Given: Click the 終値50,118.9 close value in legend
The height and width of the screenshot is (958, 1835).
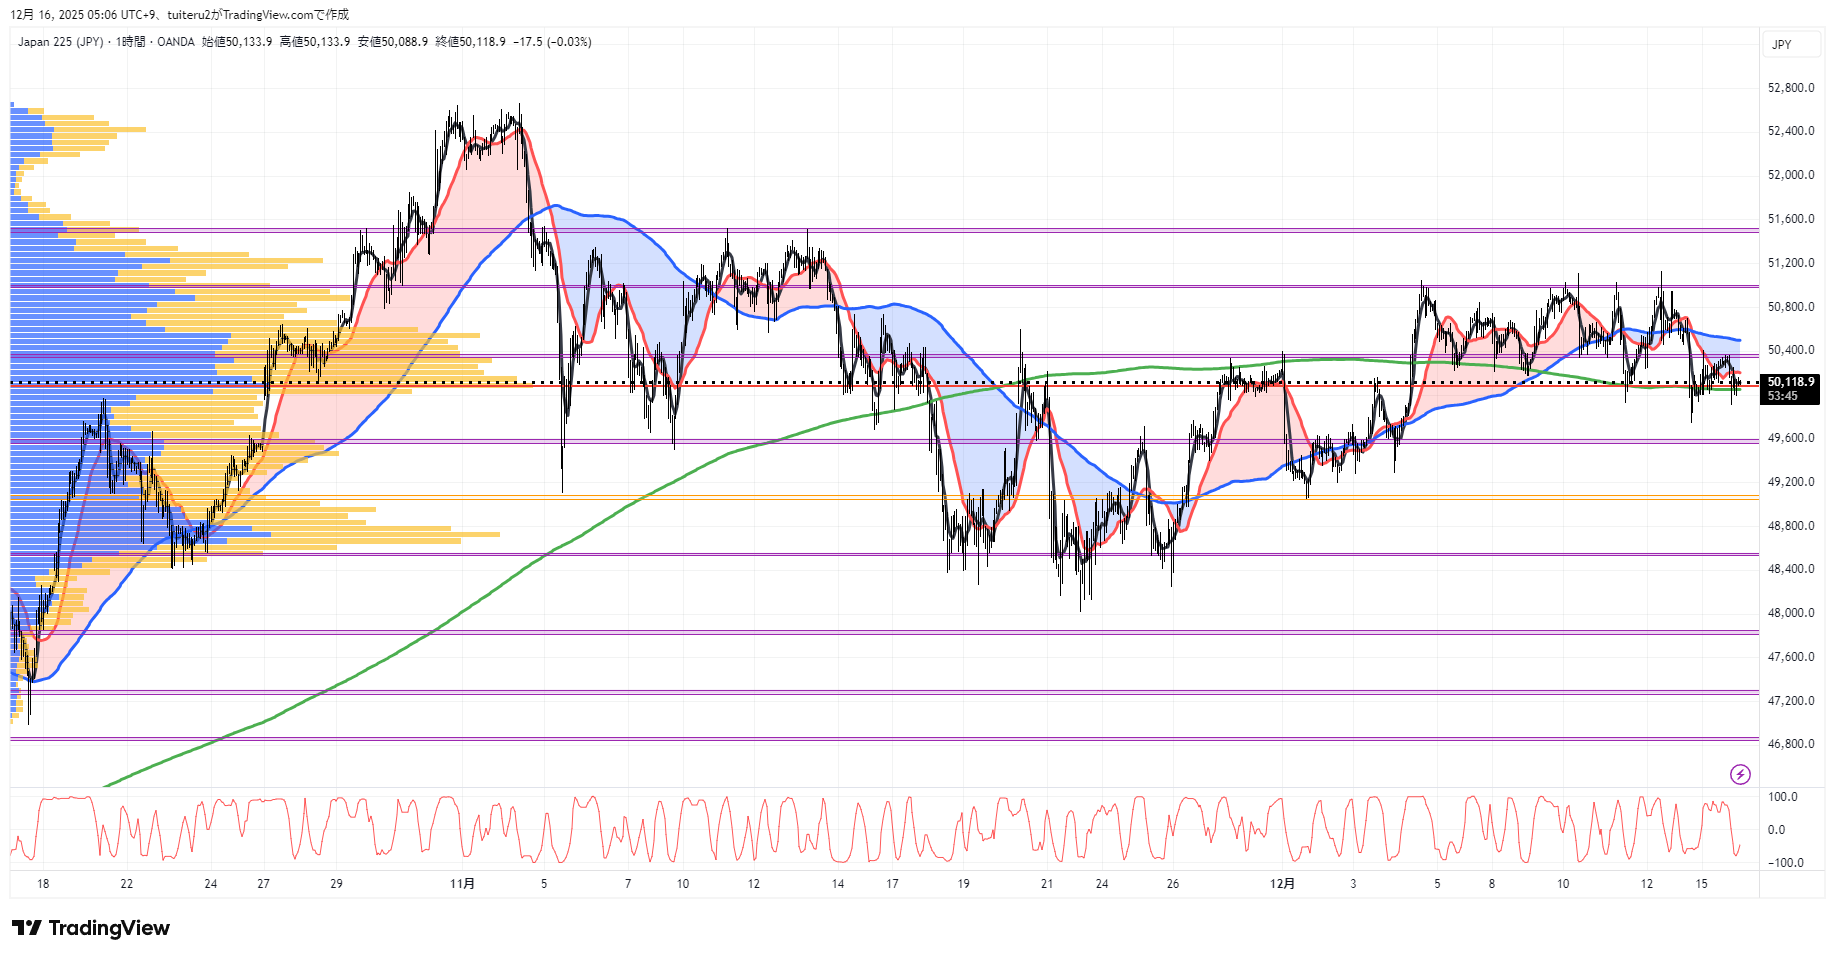Looking at the screenshot, I should pos(470,42).
